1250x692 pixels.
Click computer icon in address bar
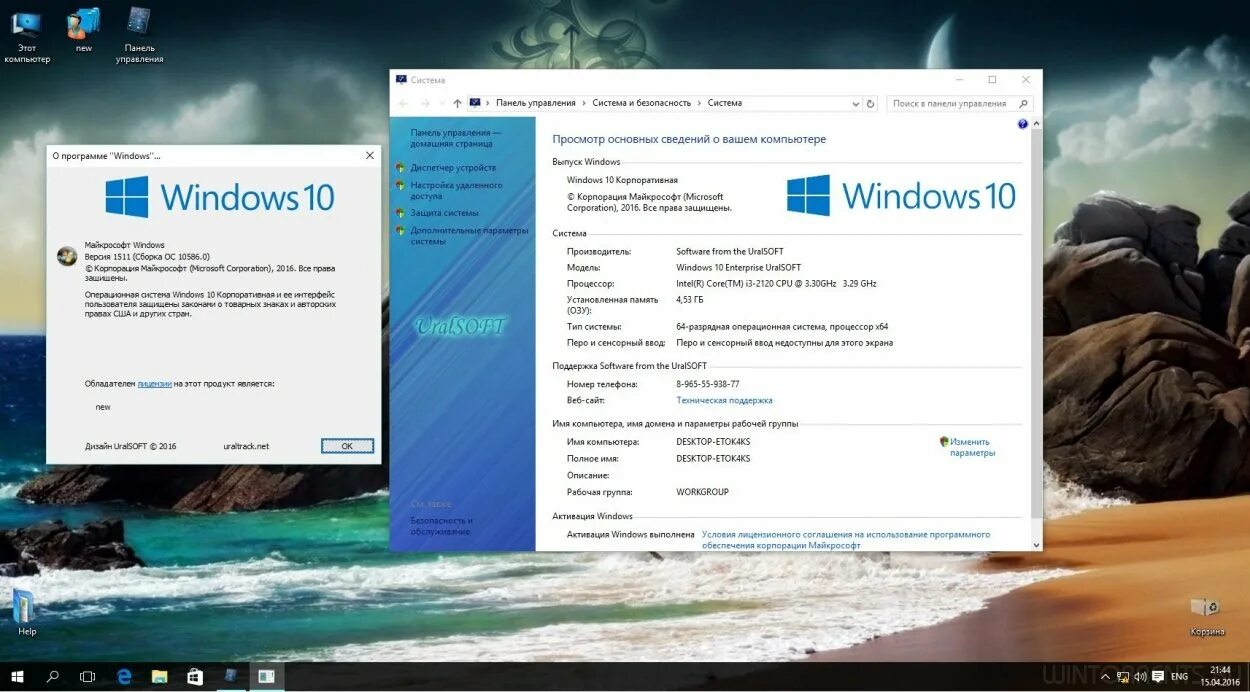coord(475,103)
